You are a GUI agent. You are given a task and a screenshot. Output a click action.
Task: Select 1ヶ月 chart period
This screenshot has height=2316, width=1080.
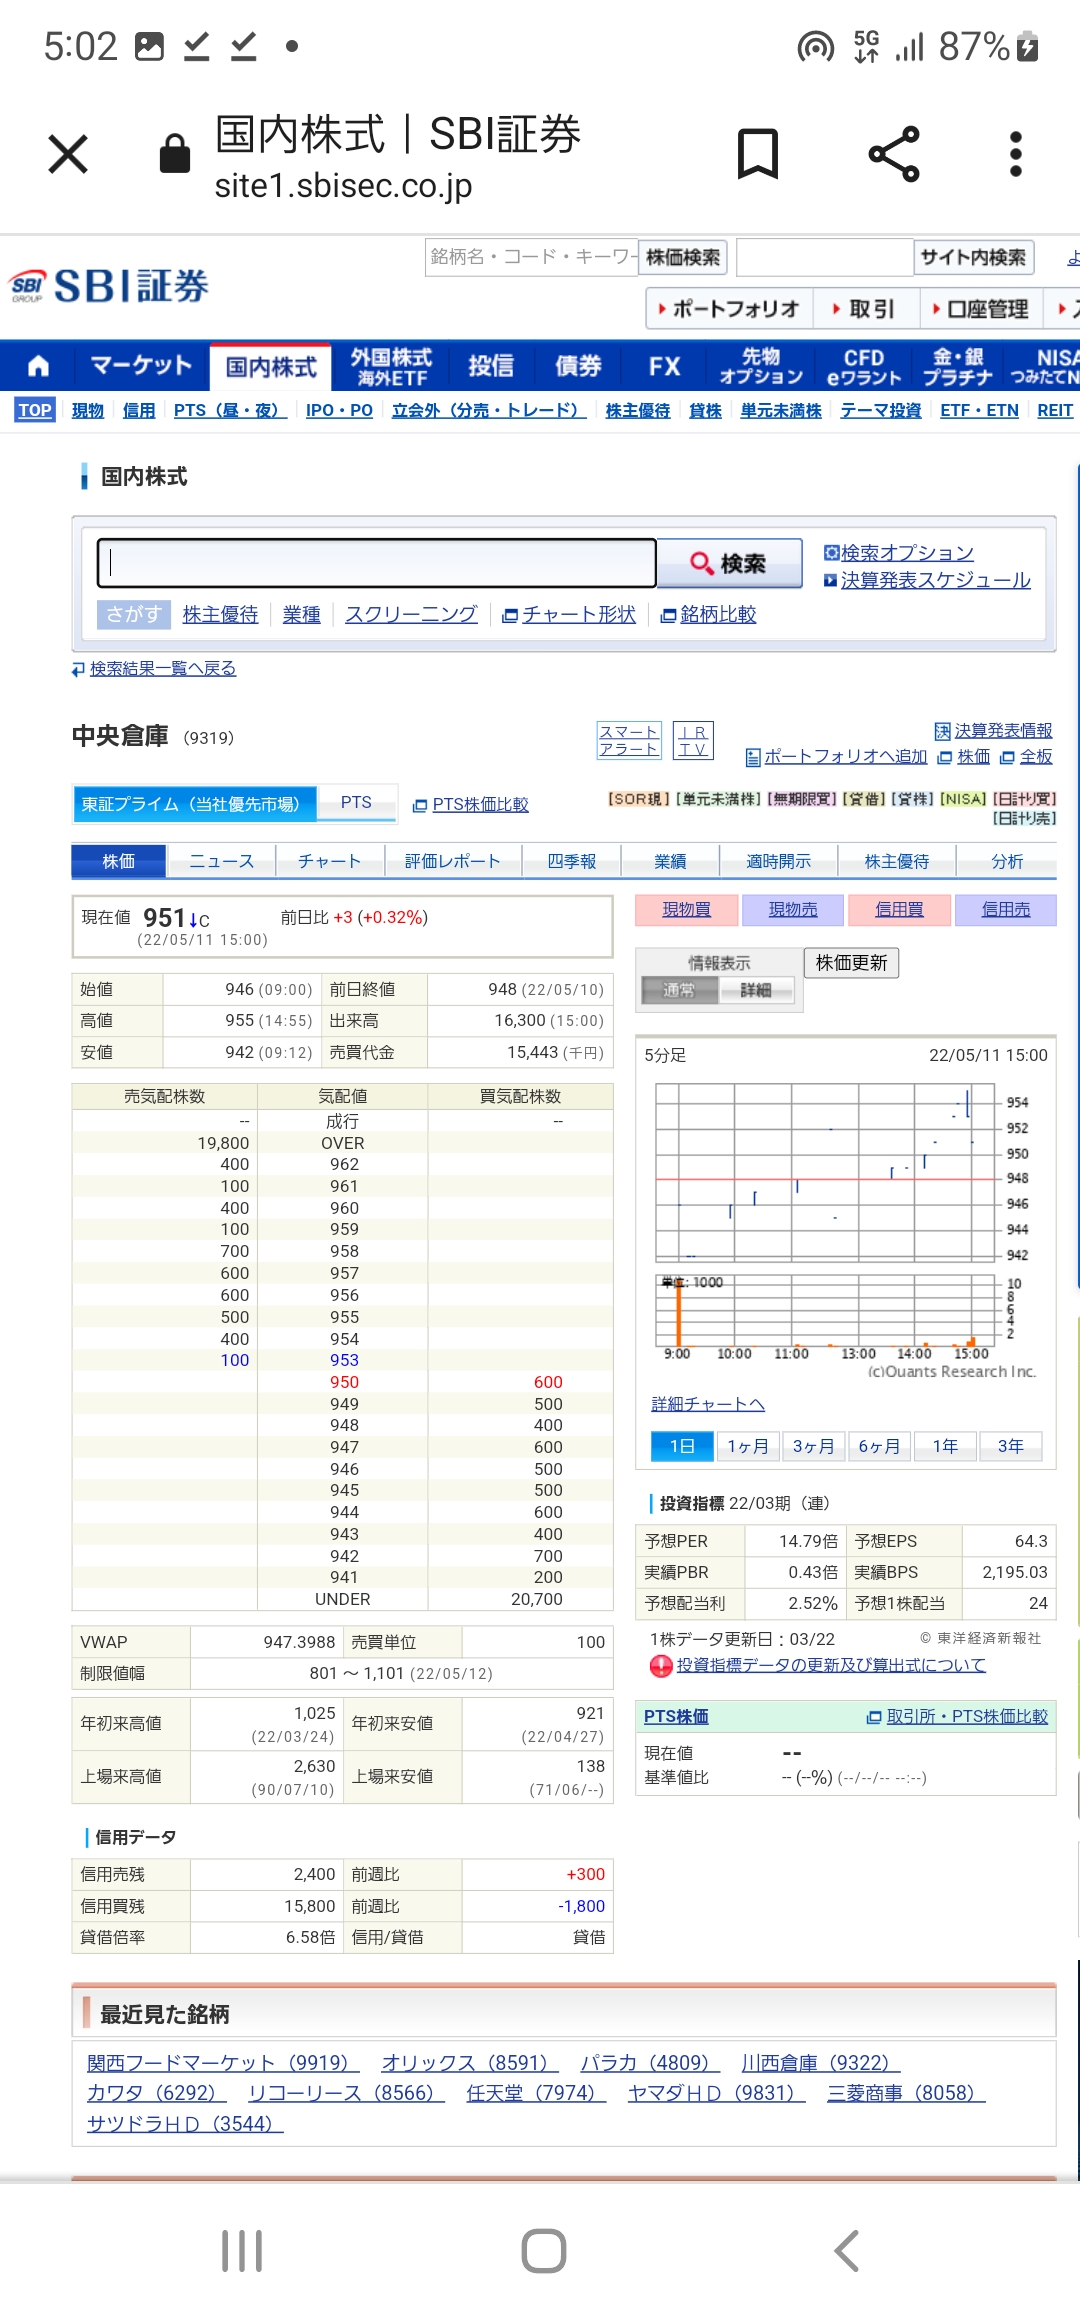(x=748, y=1446)
